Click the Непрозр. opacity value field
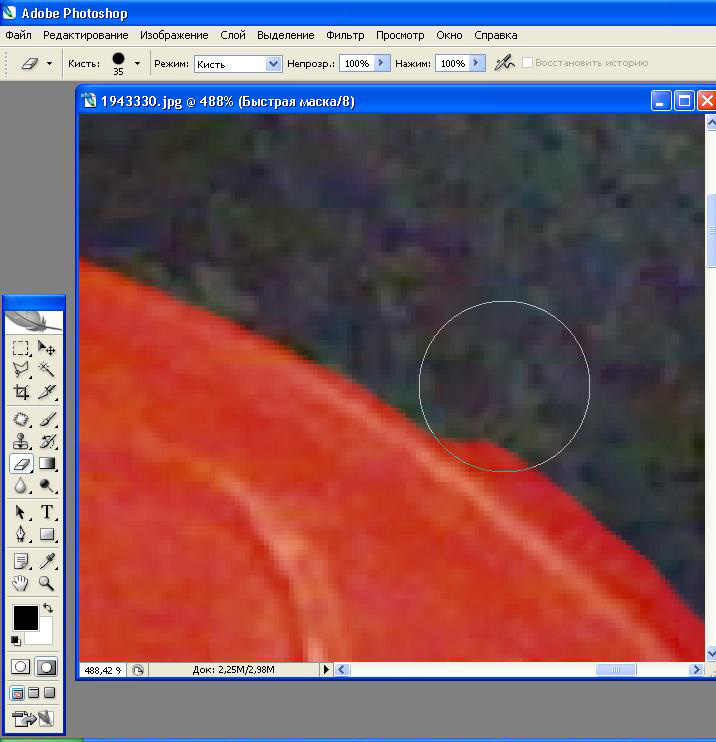Screen dimensions: 716x742 click(357, 63)
